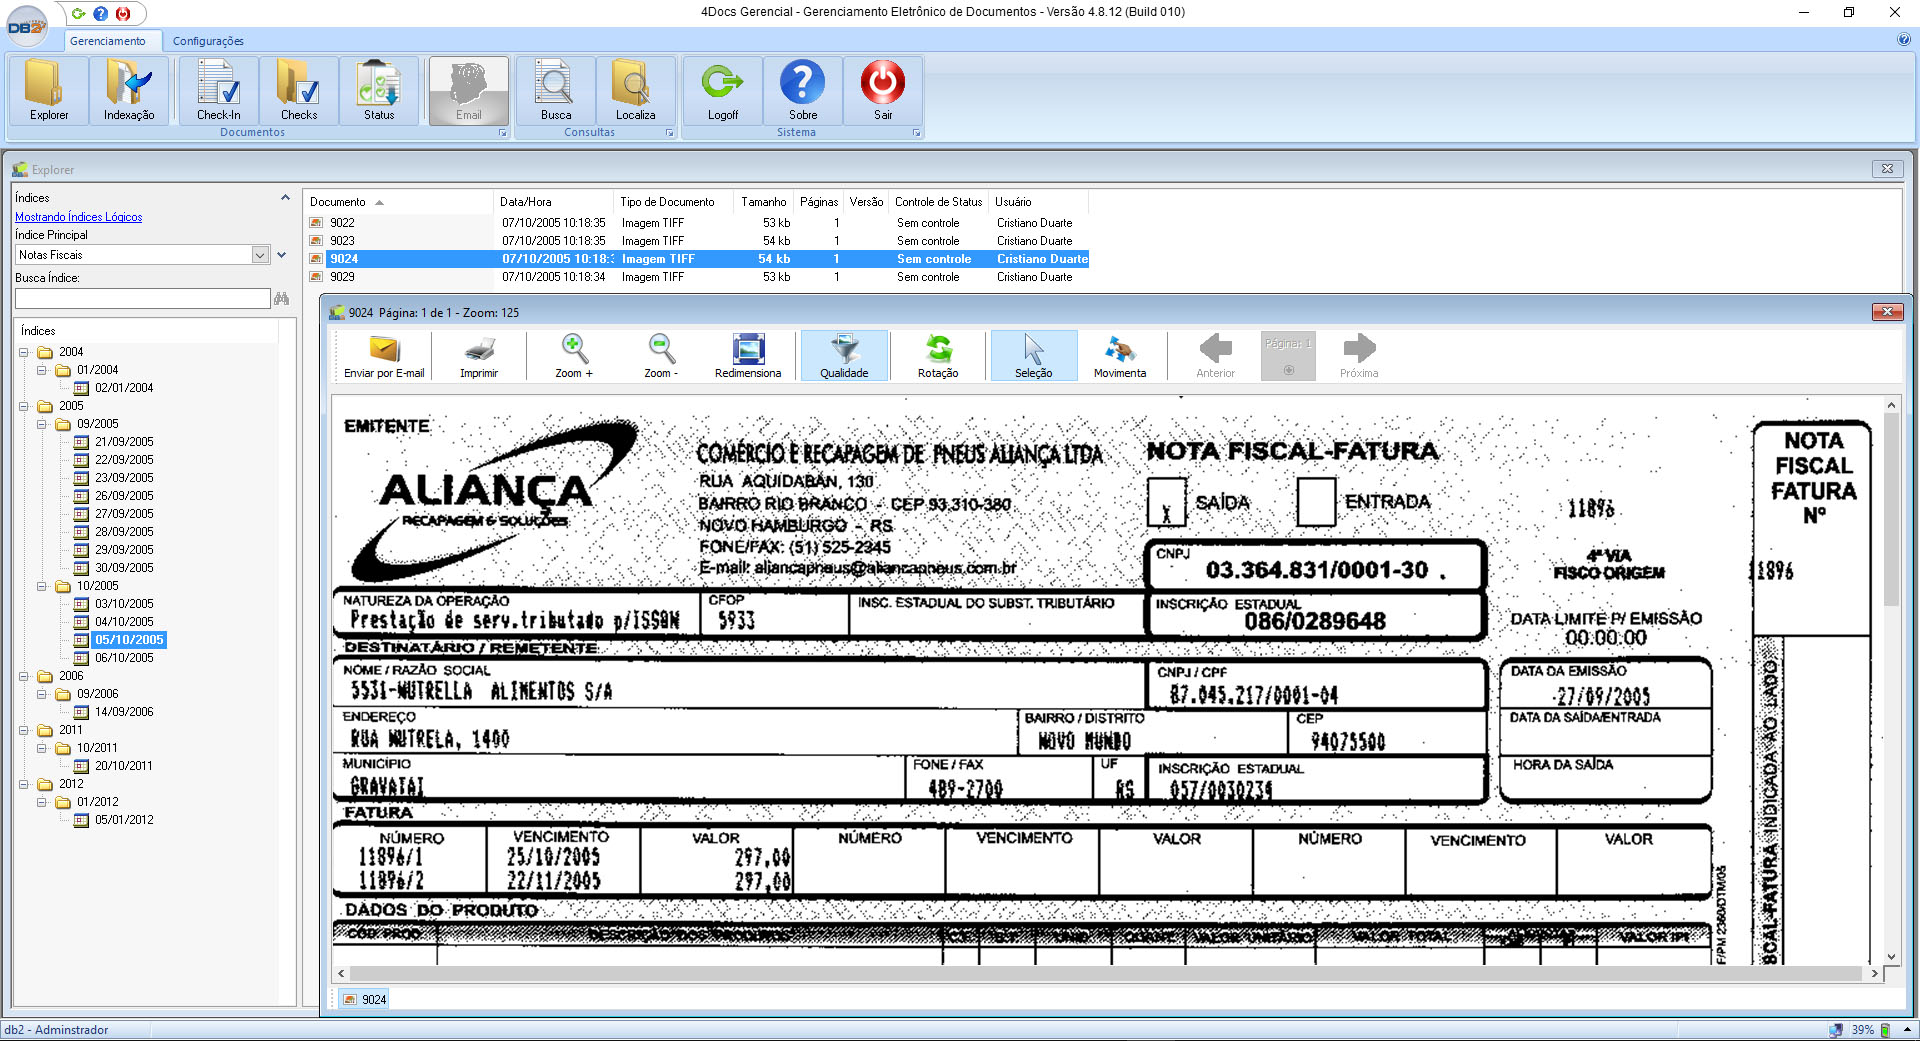Select tree item 03/10/2005
1920x1041 pixels.
124,604
